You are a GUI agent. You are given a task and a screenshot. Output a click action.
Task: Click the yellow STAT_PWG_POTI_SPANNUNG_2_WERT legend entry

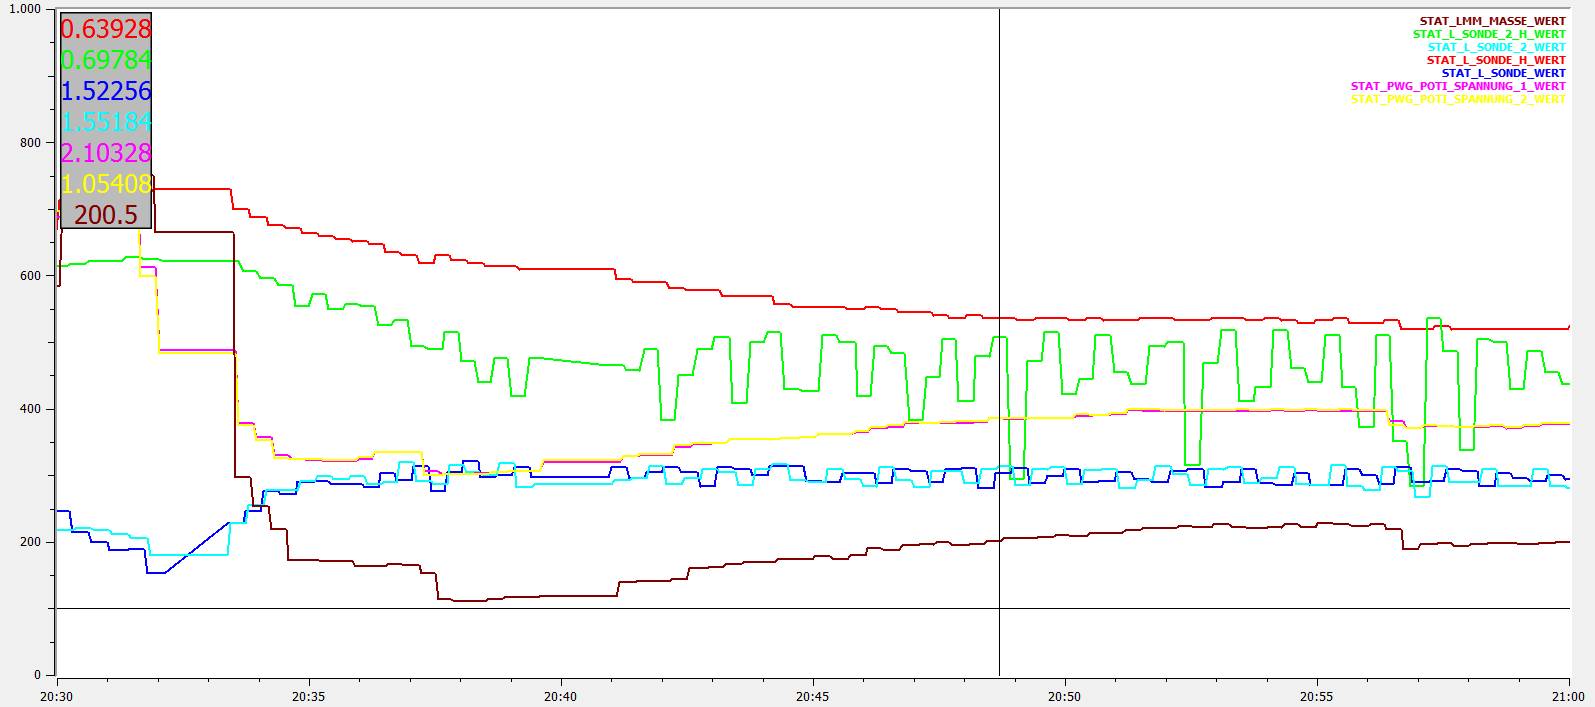[1458, 99]
